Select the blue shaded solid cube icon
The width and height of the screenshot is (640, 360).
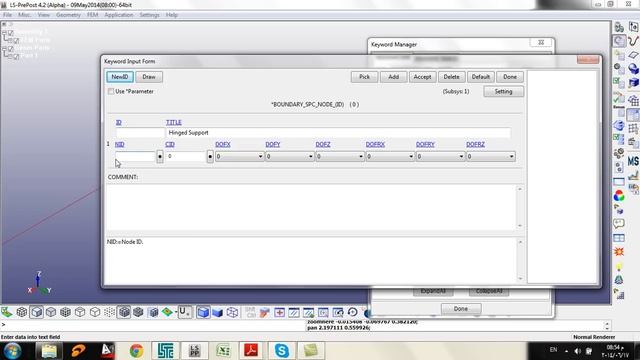(203, 312)
